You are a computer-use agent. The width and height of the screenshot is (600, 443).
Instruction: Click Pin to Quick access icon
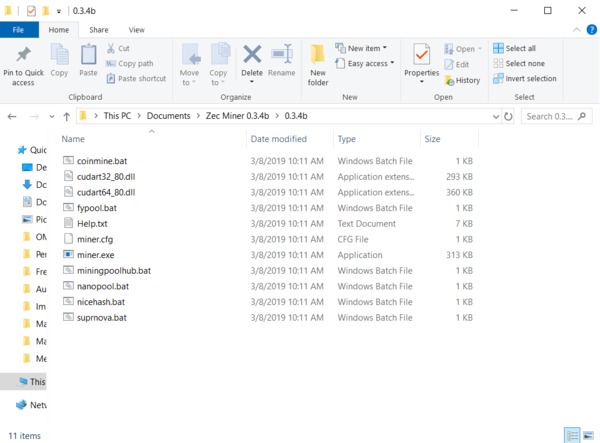(x=23, y=55)
